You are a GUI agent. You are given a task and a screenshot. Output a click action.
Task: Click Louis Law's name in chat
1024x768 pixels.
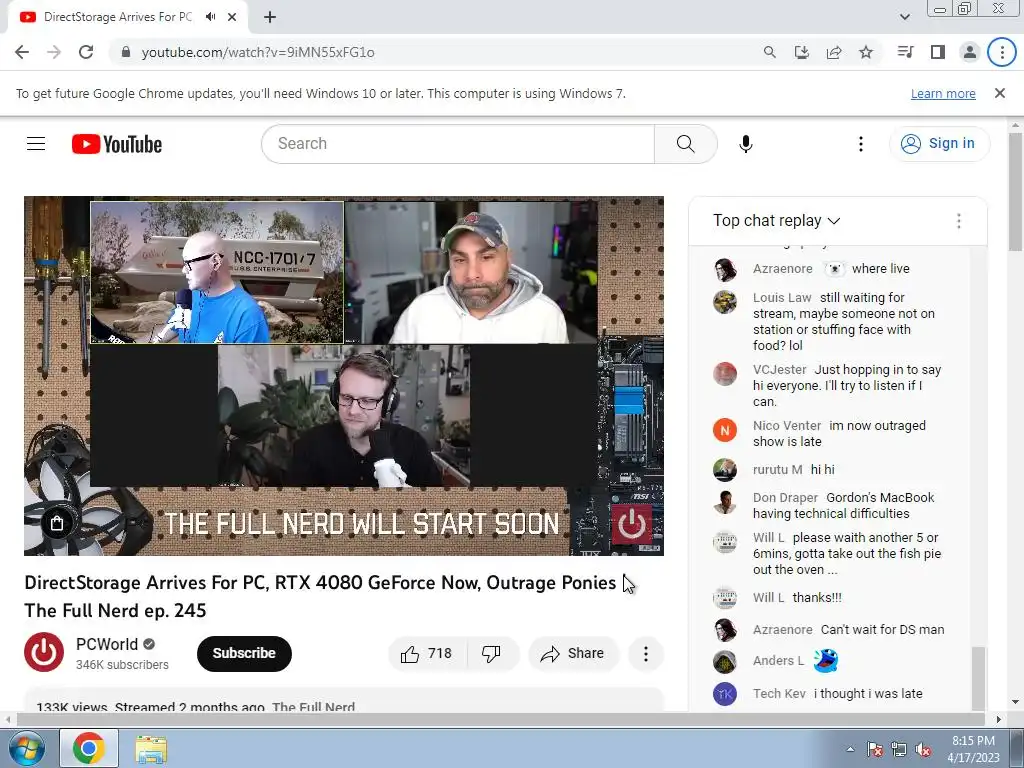(x=782, y=298)
